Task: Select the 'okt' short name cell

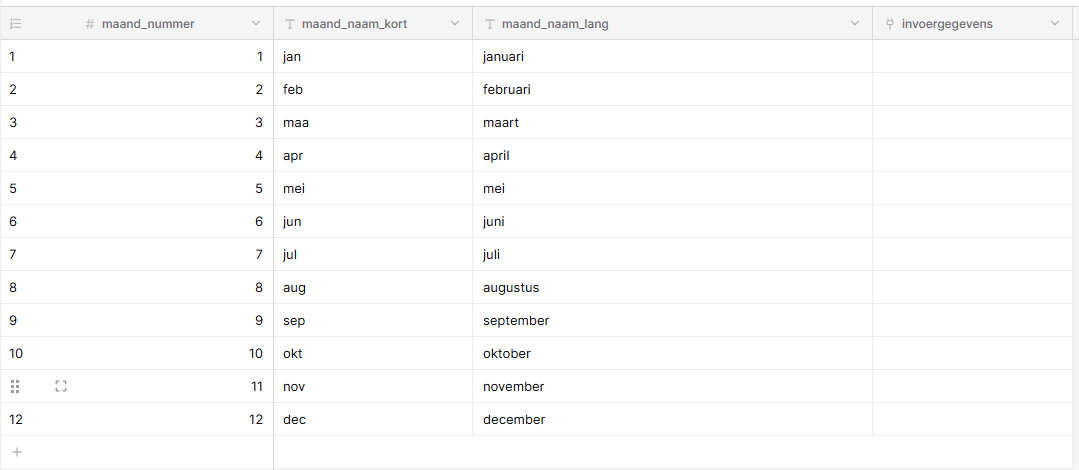Action: click(x=373, y=354)
